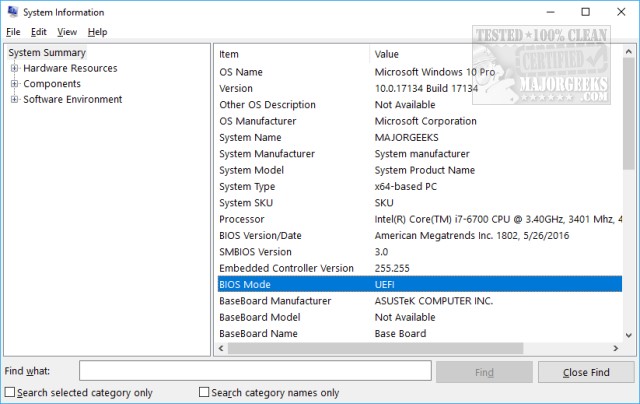Click the horizontal scrollbar left arrow

pyautogui.click(x=222, y=348)
